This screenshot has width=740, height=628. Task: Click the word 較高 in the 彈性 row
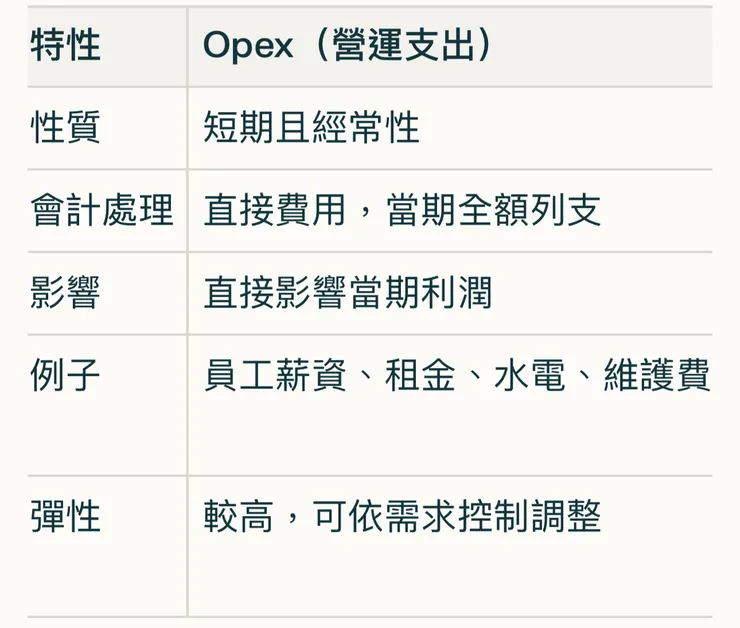pyautogui.click(x=239, y=517)
